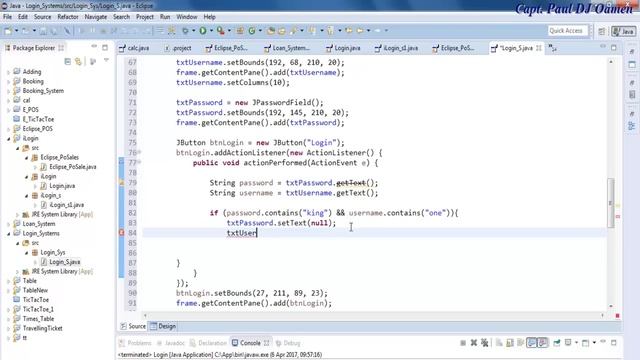The image size is (640, 360).
Task: Click the editor vertical scrollbar thumb
Action: (611, 203)
